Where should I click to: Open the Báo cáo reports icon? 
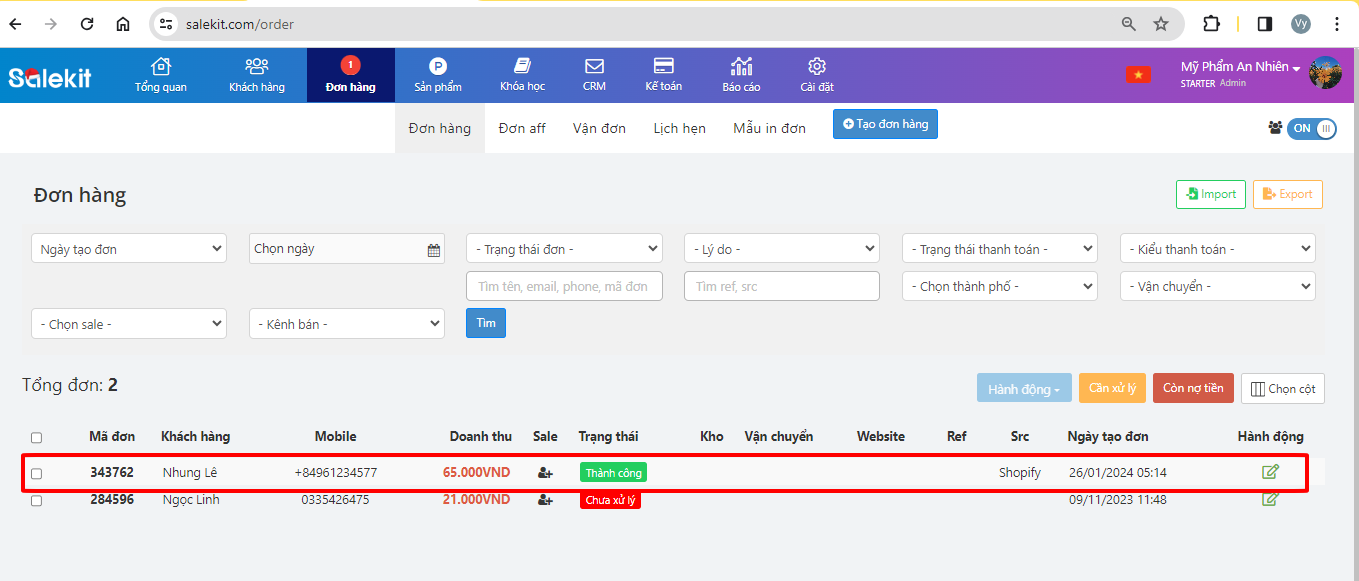coord(741,67)
